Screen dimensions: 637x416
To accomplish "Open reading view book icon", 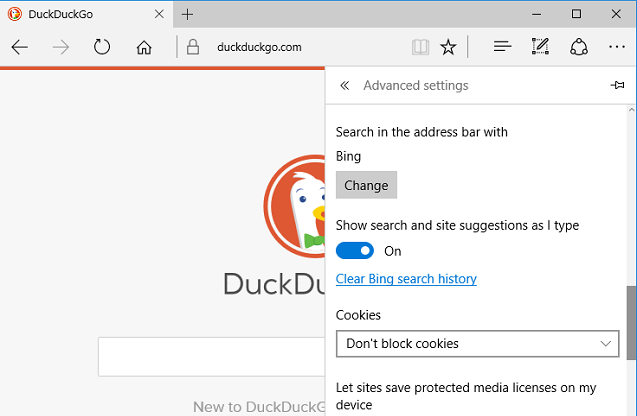I will pyautogui.click(x=420, y=47).
